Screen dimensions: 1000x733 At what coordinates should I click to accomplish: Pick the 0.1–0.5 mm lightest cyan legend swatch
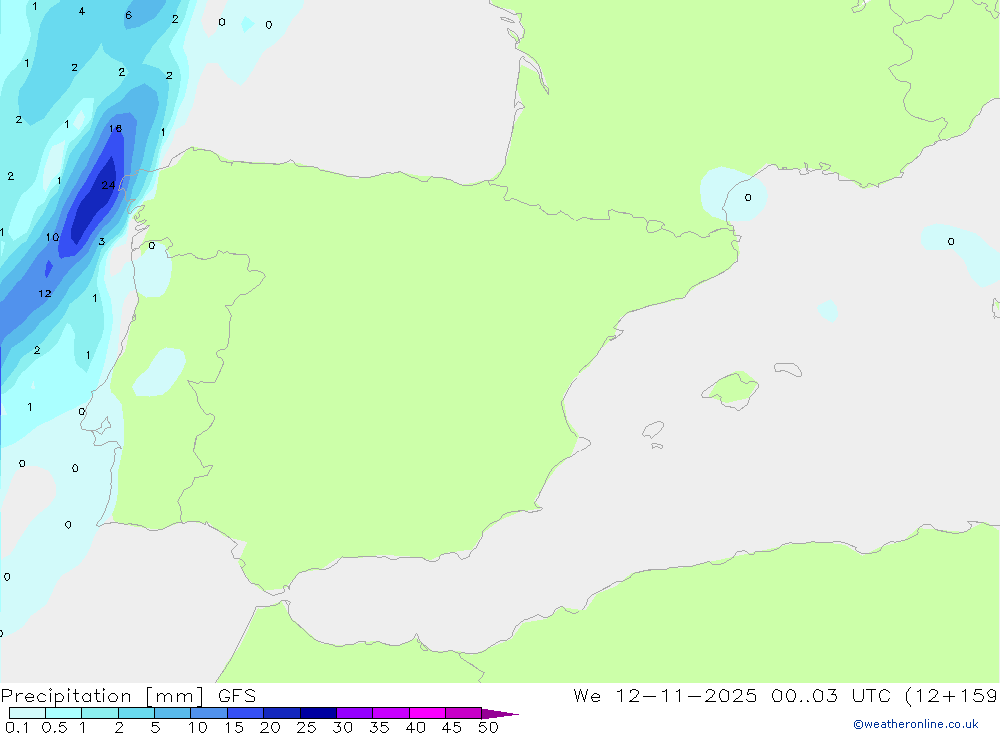click(x=27, y=713)
